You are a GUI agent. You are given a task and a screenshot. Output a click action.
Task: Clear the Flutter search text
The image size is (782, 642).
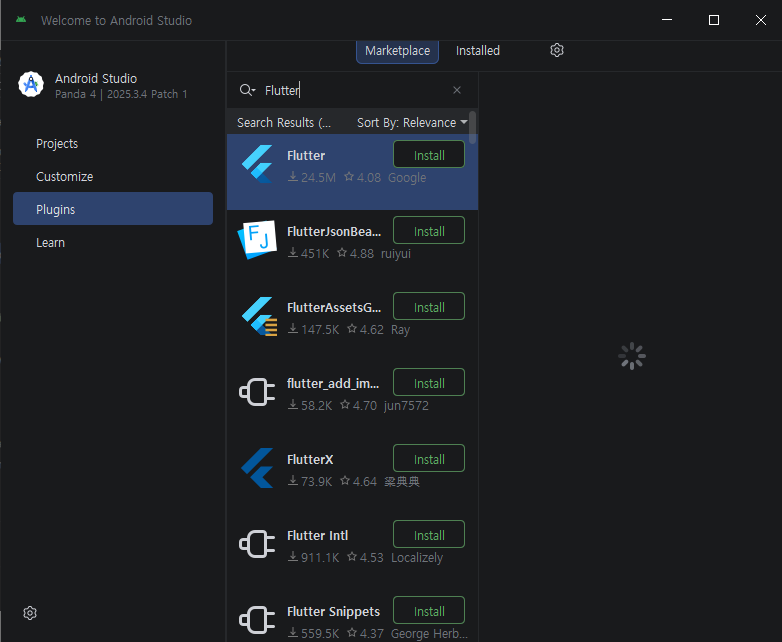pyautogui.click(x=457, y=90)
